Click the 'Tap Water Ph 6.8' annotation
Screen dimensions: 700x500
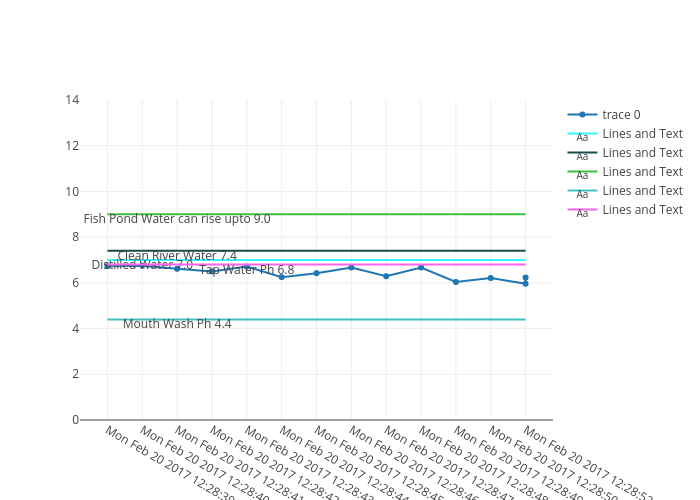pyautogui.click(x=247, y=270)
